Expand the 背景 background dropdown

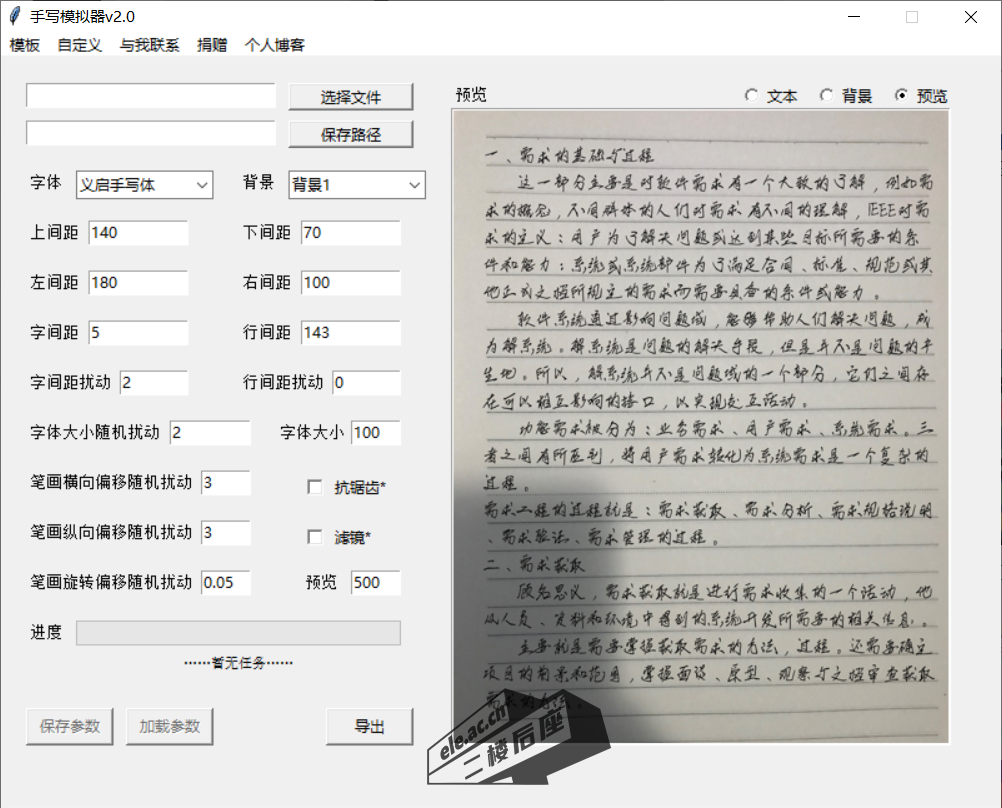click(x=357, y=185)
